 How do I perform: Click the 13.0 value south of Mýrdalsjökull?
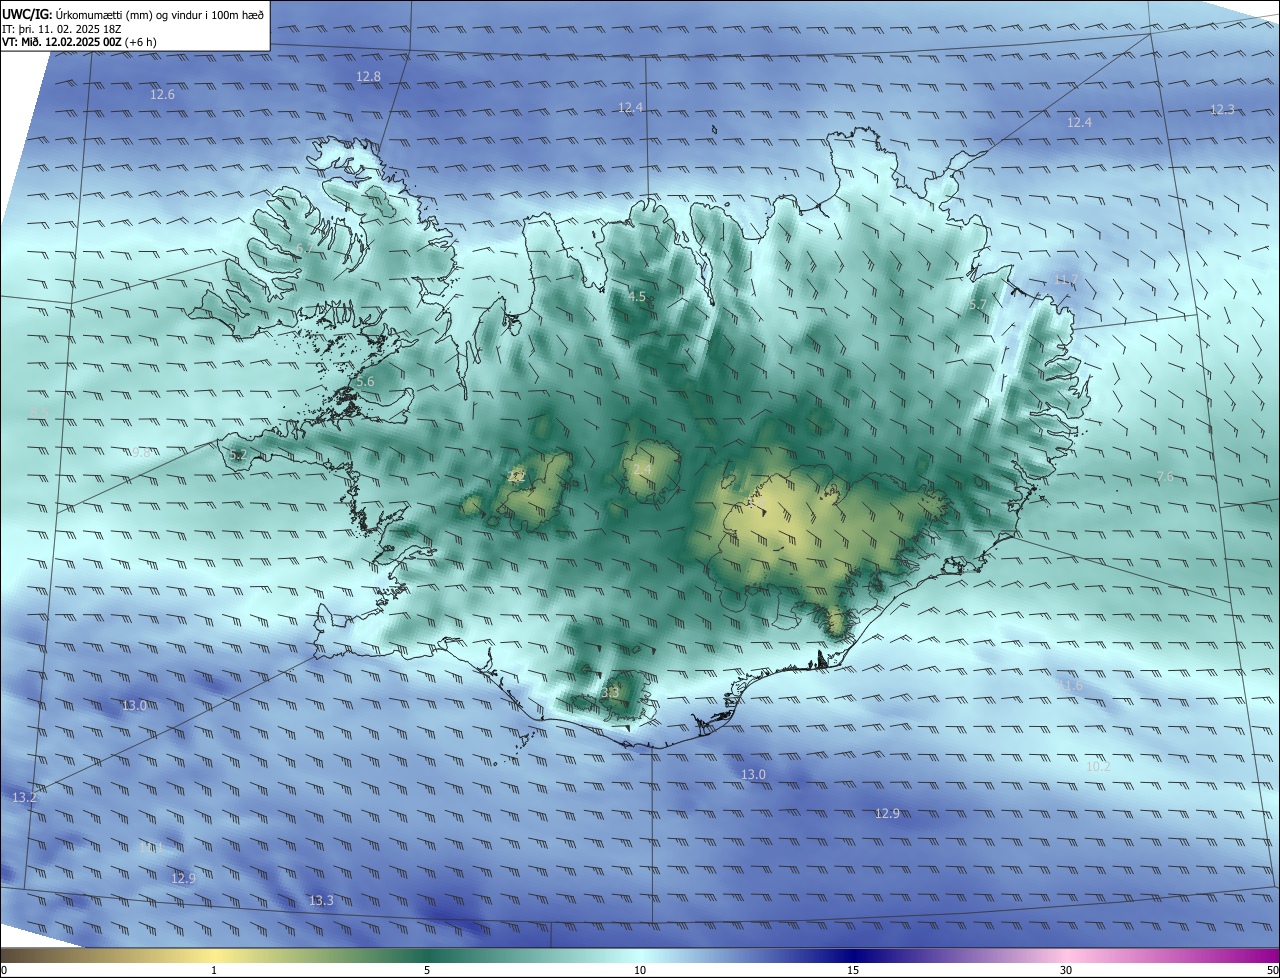pyautogui.click(x=753, y=775)
